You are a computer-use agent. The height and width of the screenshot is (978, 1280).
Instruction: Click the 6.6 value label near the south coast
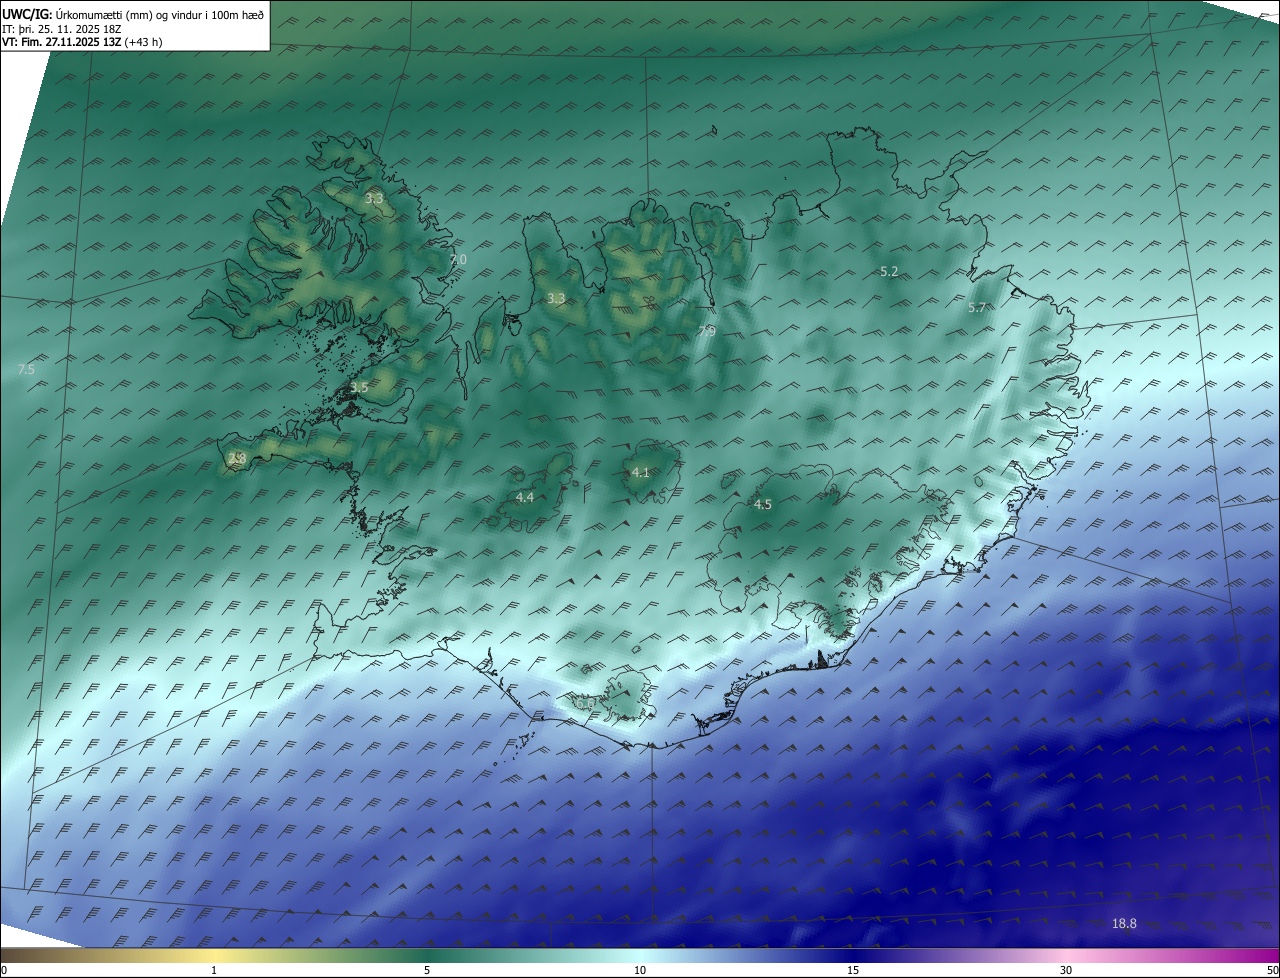tap(585, 704)
